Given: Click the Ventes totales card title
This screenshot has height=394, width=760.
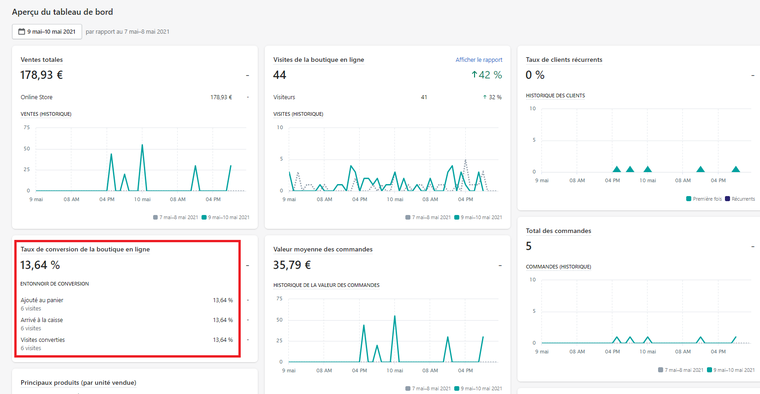Looking at the screenshot, I should coord(42,60).
